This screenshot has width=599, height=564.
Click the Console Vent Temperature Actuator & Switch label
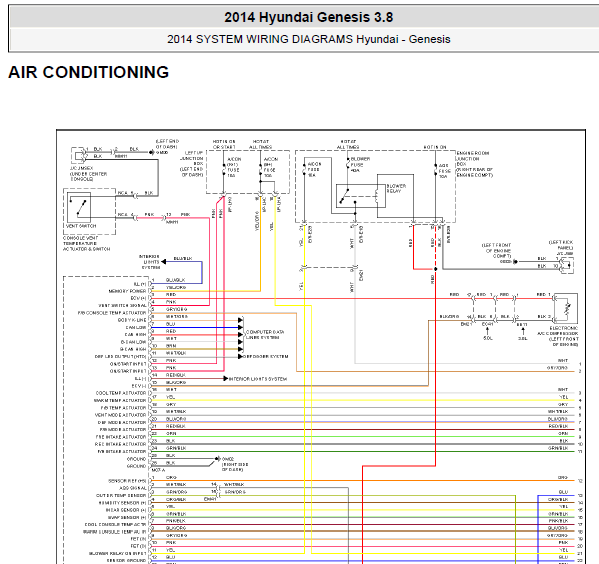86,243
